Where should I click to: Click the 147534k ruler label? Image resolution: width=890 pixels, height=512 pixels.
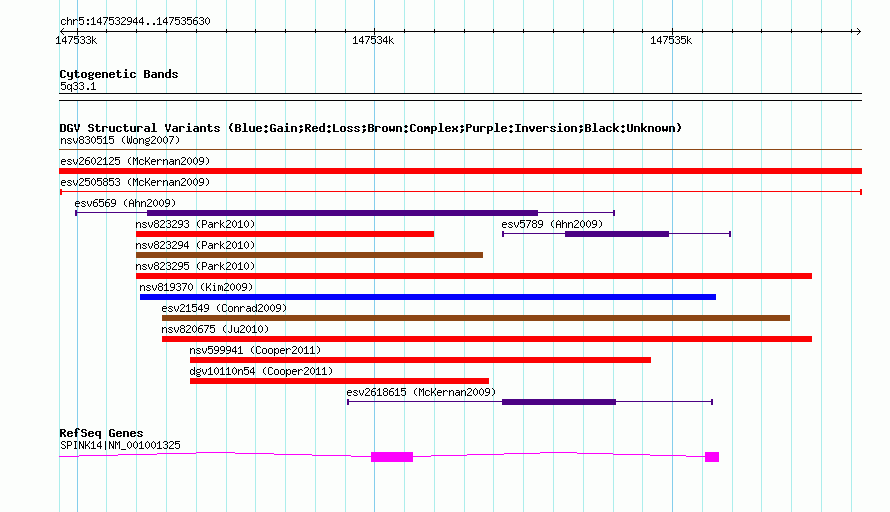pos(373,40)
